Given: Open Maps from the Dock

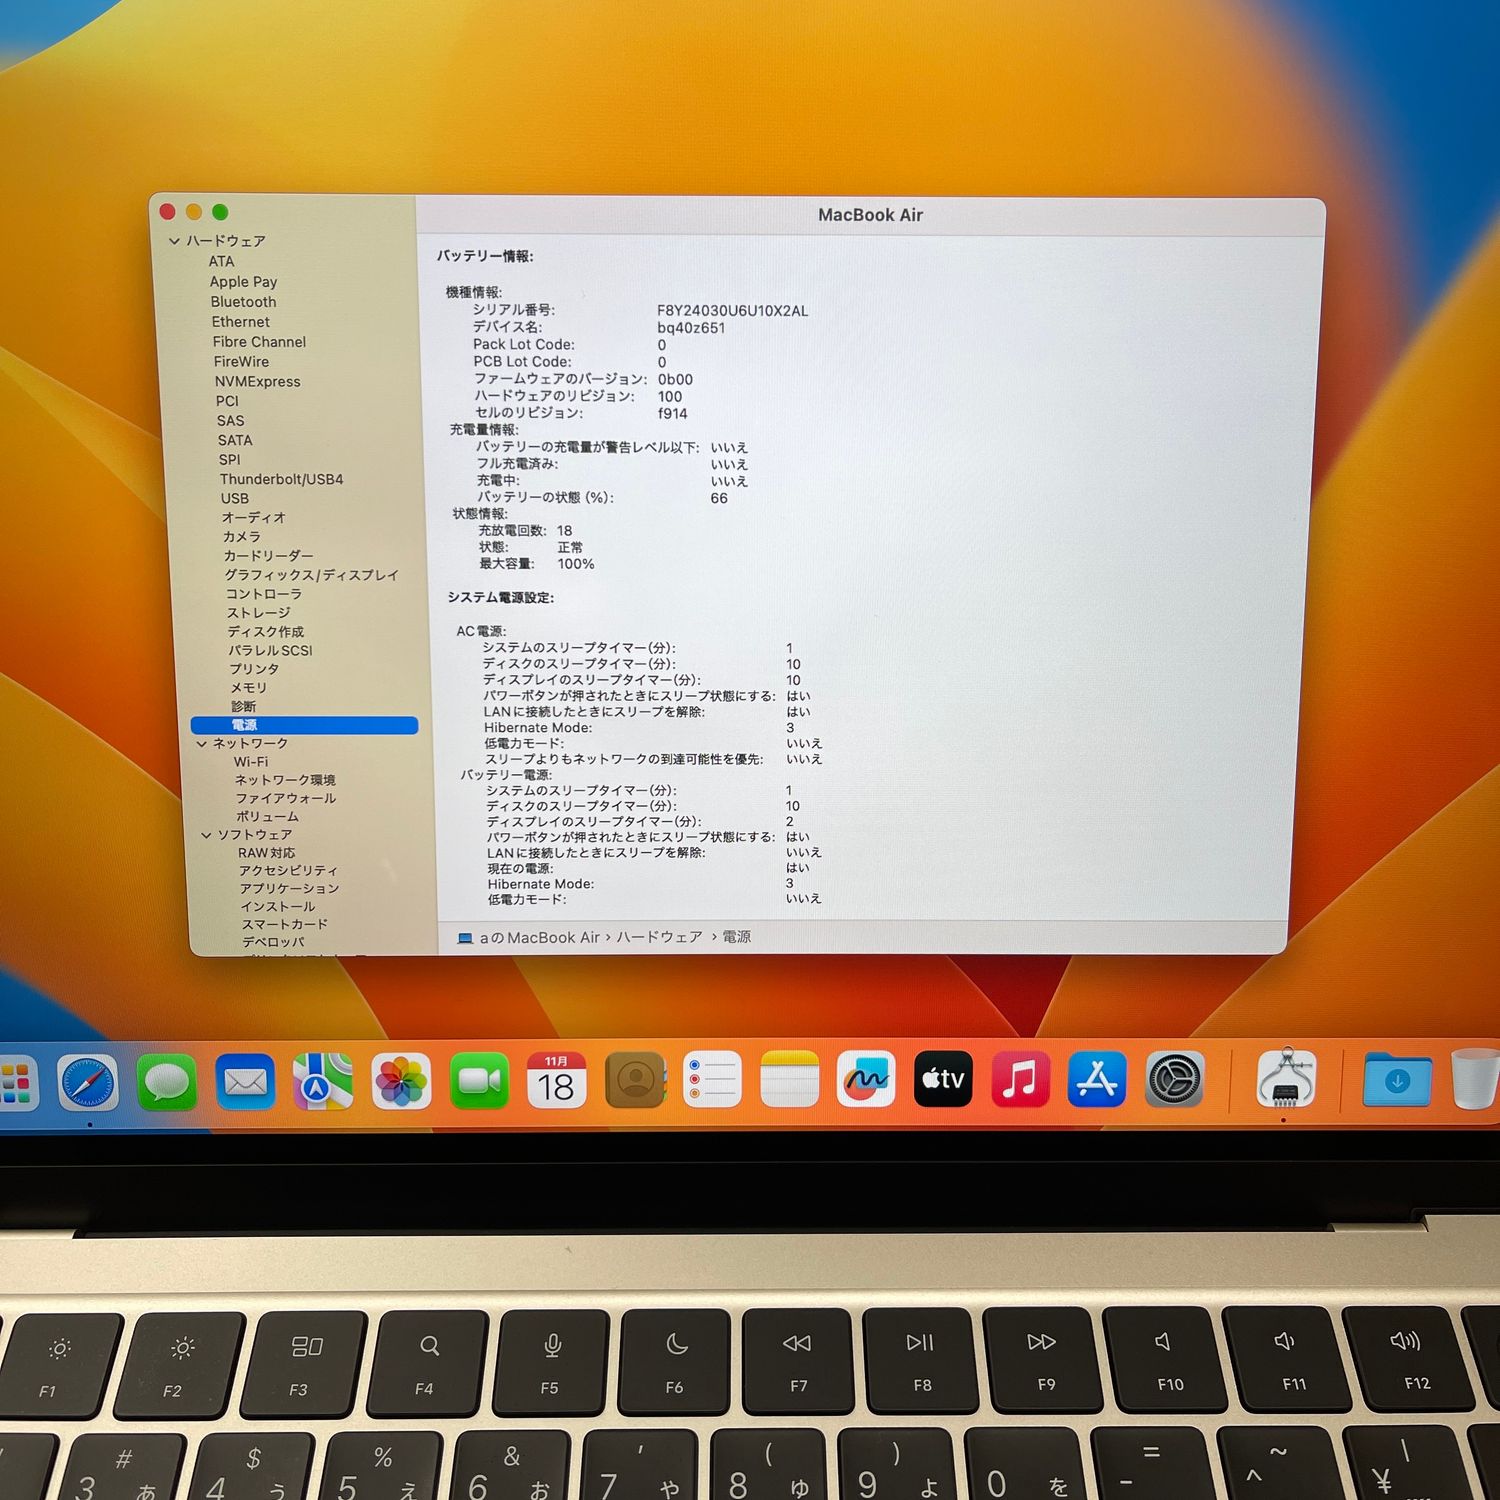Looking at the screenshot, I should (322, 1082).
